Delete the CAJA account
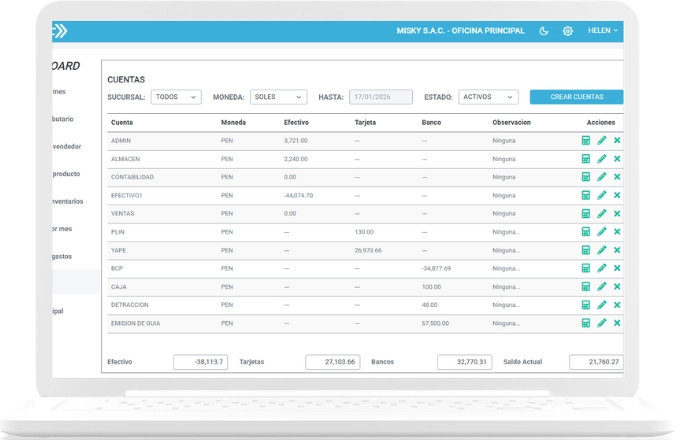The width and height of the screenshot is (675, 440). click(x=617, y=287)
